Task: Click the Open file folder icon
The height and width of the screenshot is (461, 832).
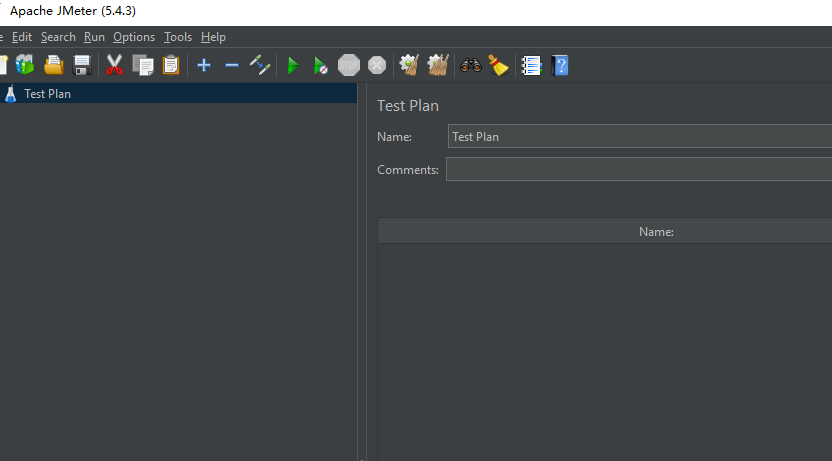Action: [x=54, y=65]
